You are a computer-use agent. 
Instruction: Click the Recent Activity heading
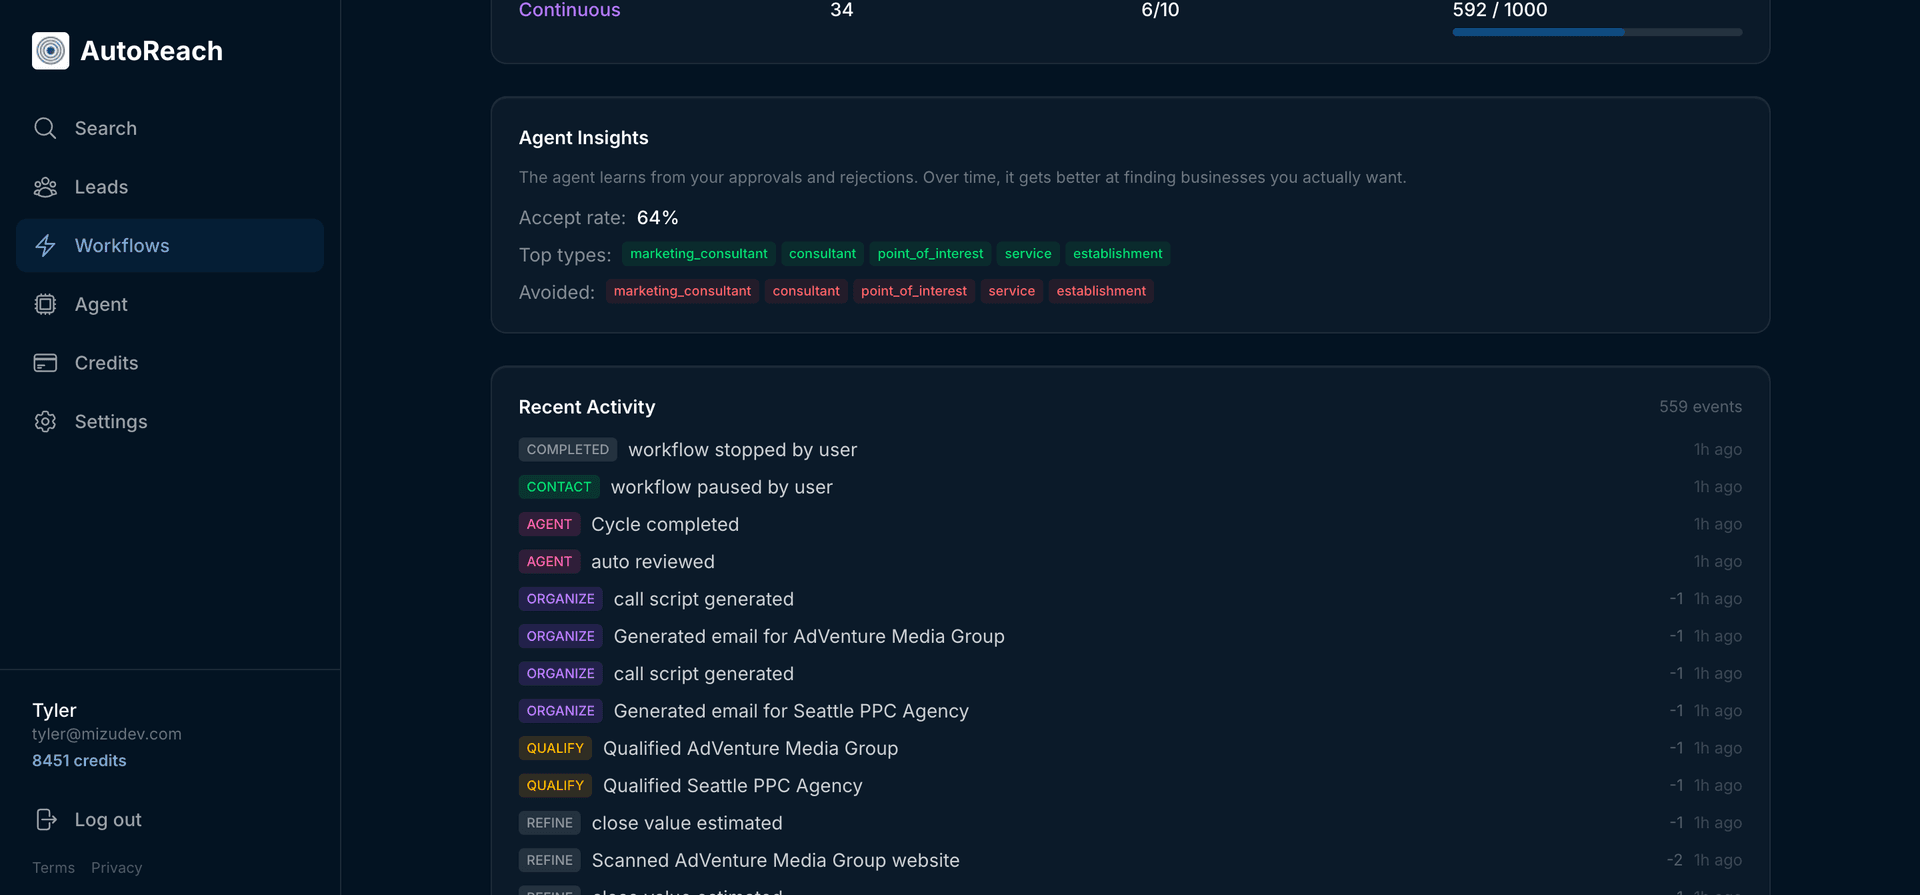point(587,407)
